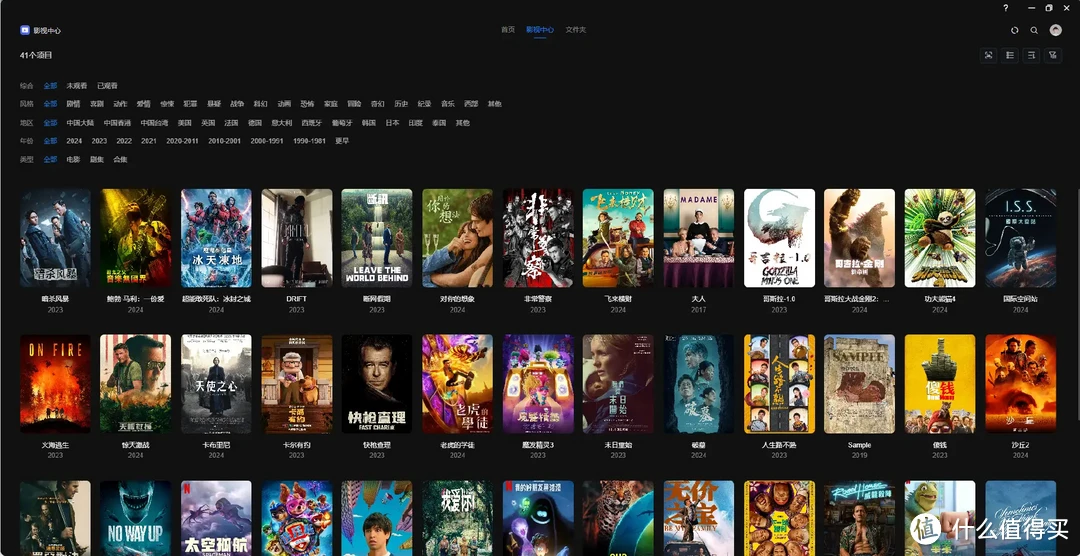This screenshot has height=556, width=1080.
Task: Click the title 人生路不熟
Action: 779,446
